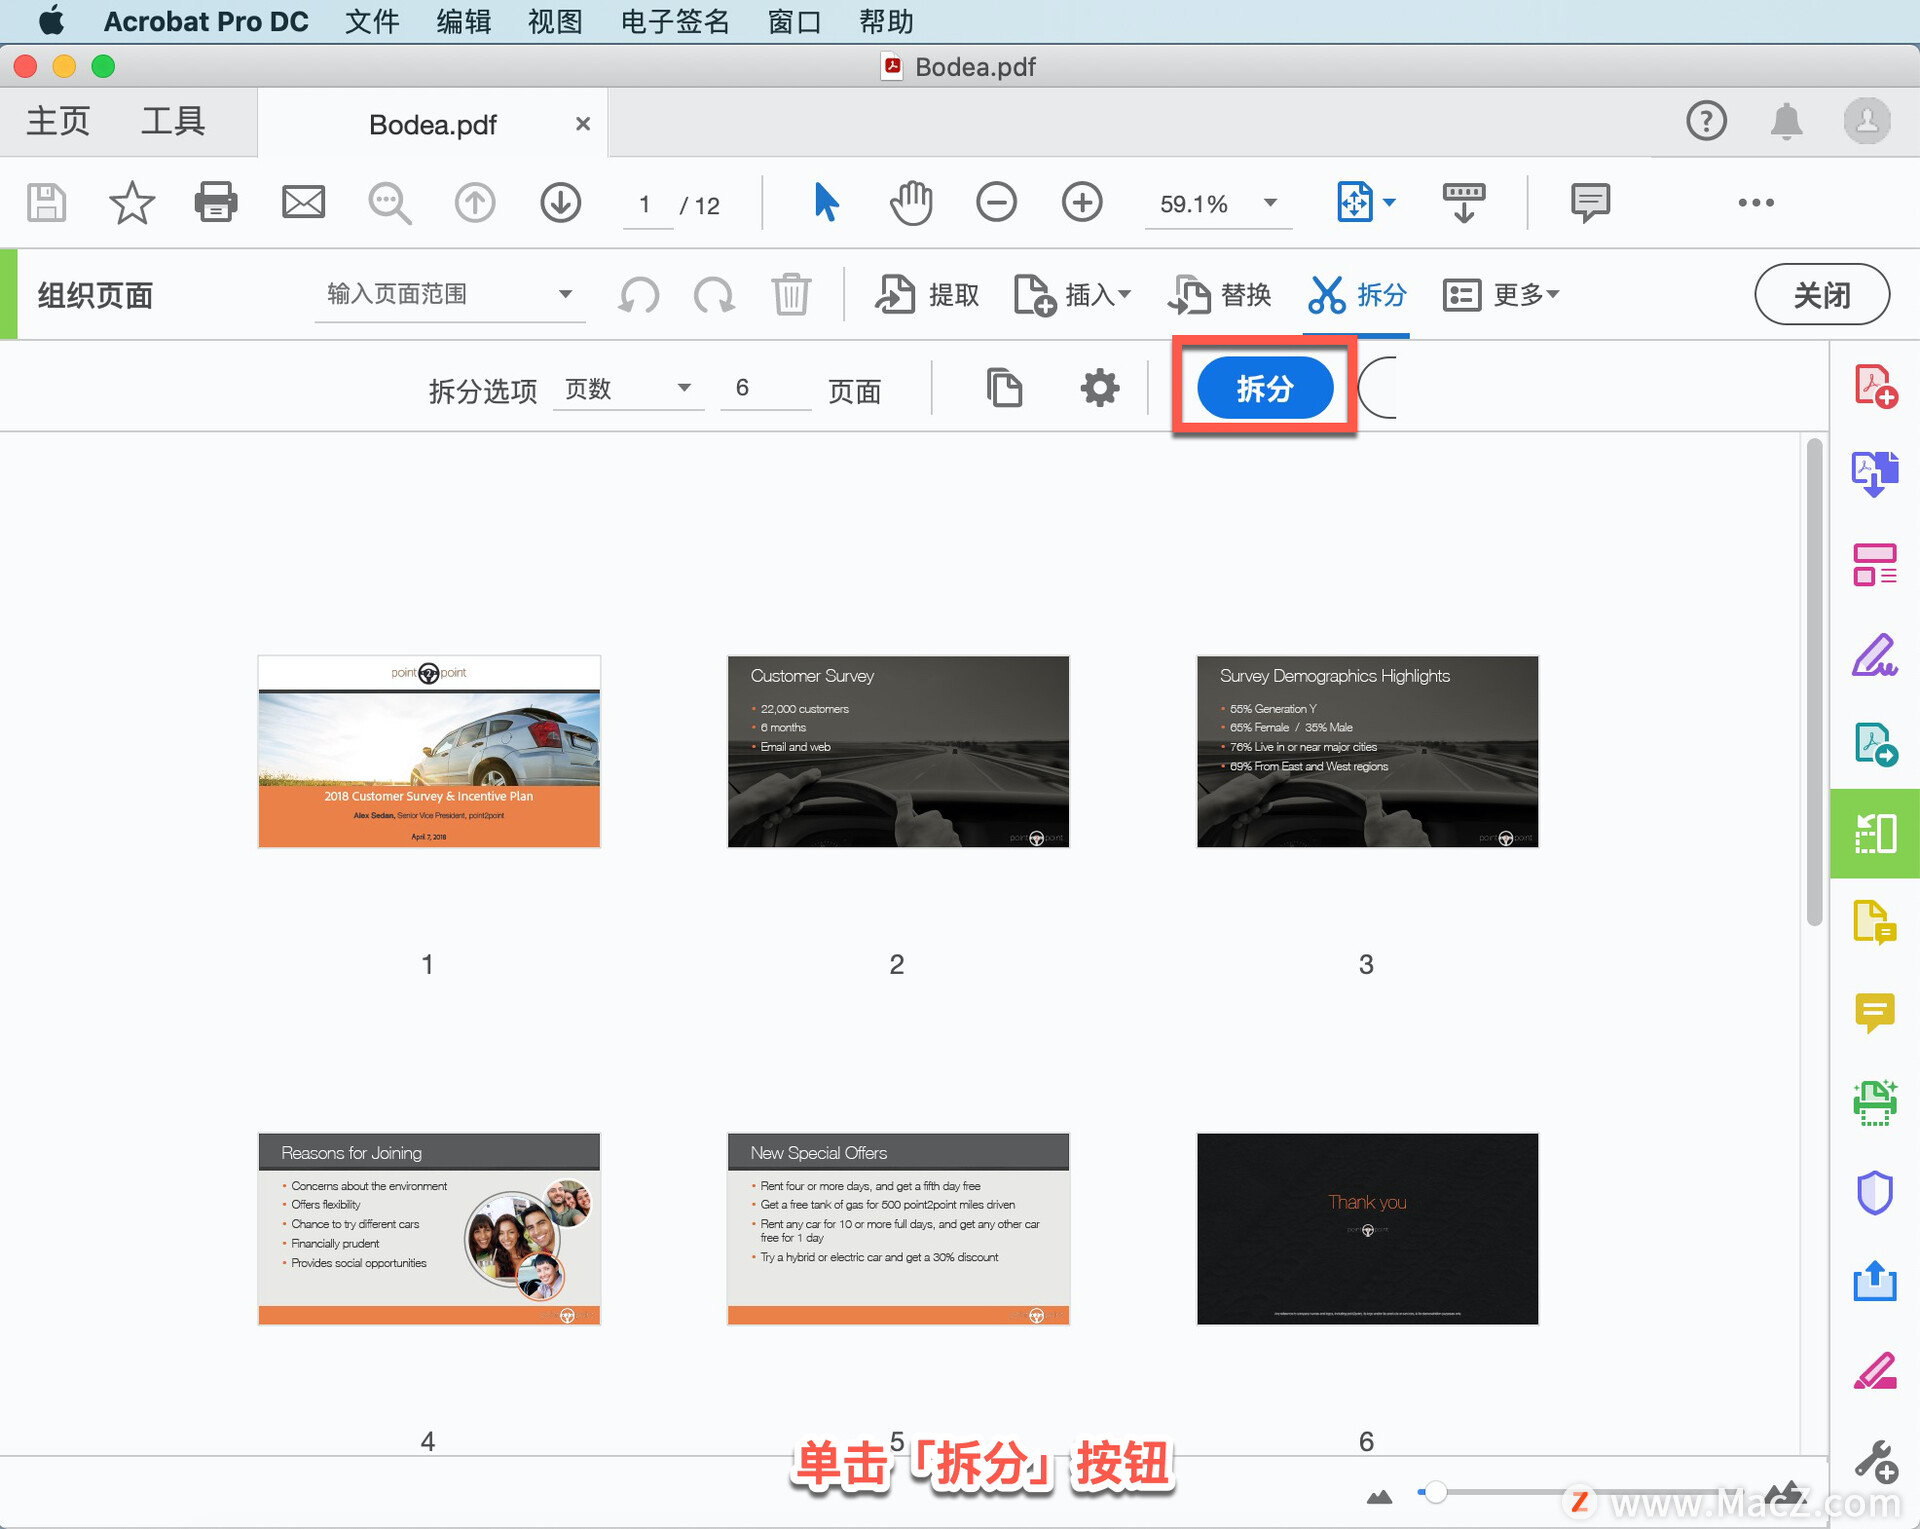Open the 电子签名 menu
This screenshot has width=1920, height=1529.
click(674, 21)
